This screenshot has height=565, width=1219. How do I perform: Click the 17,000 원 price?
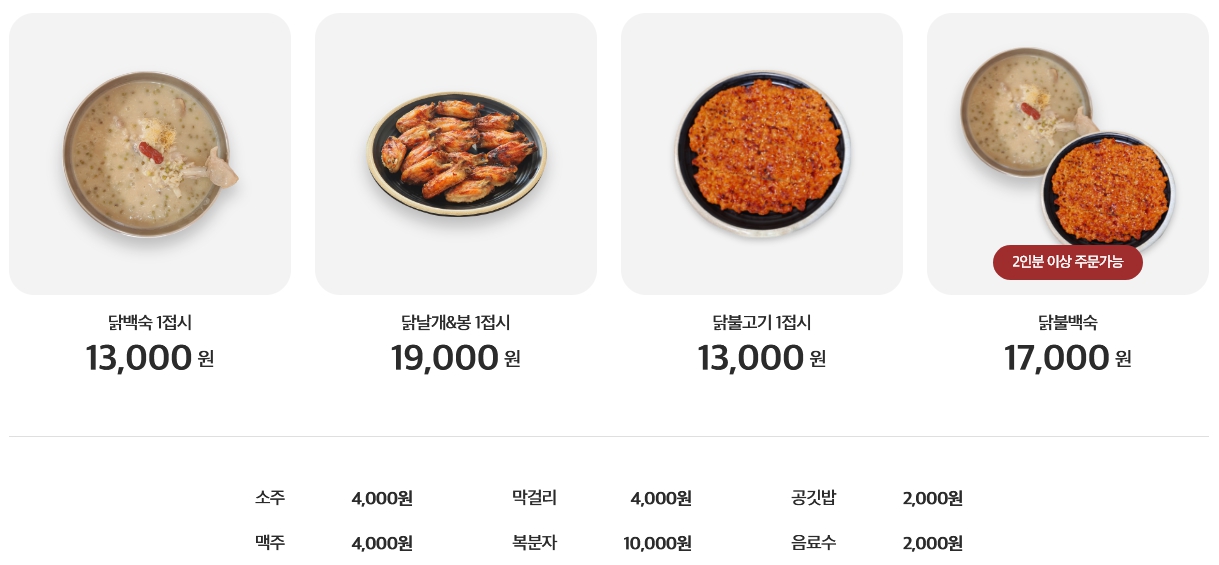click(x=1068, y=357)
